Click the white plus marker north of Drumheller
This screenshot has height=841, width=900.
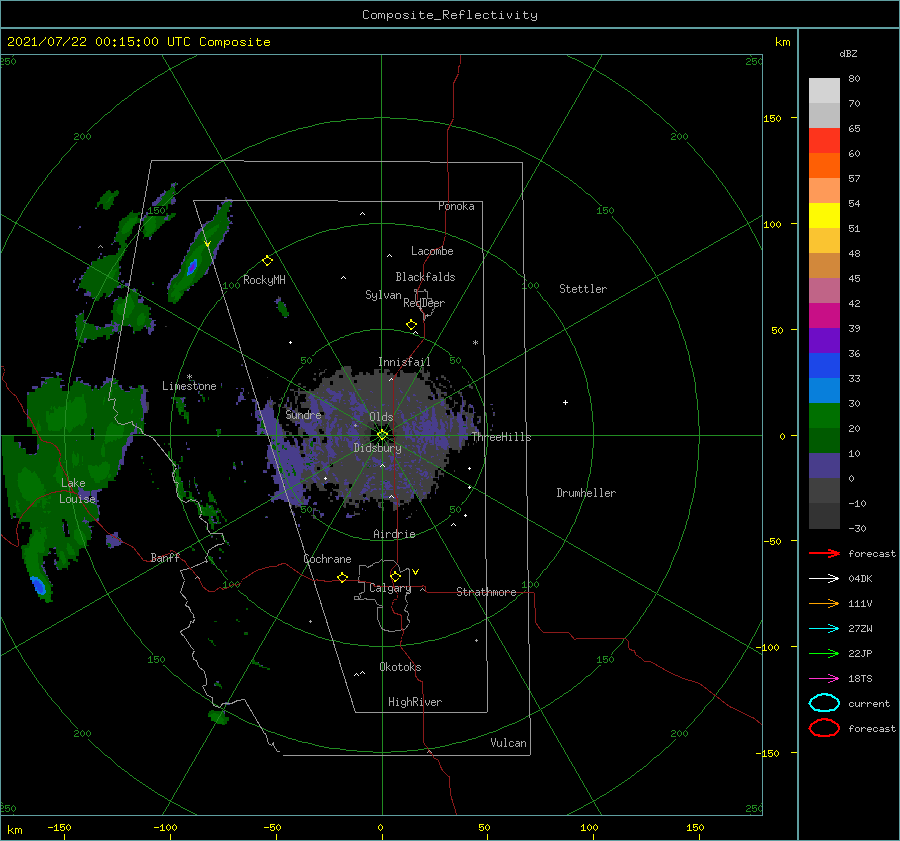pyautogui.click(x=565, y=402)
